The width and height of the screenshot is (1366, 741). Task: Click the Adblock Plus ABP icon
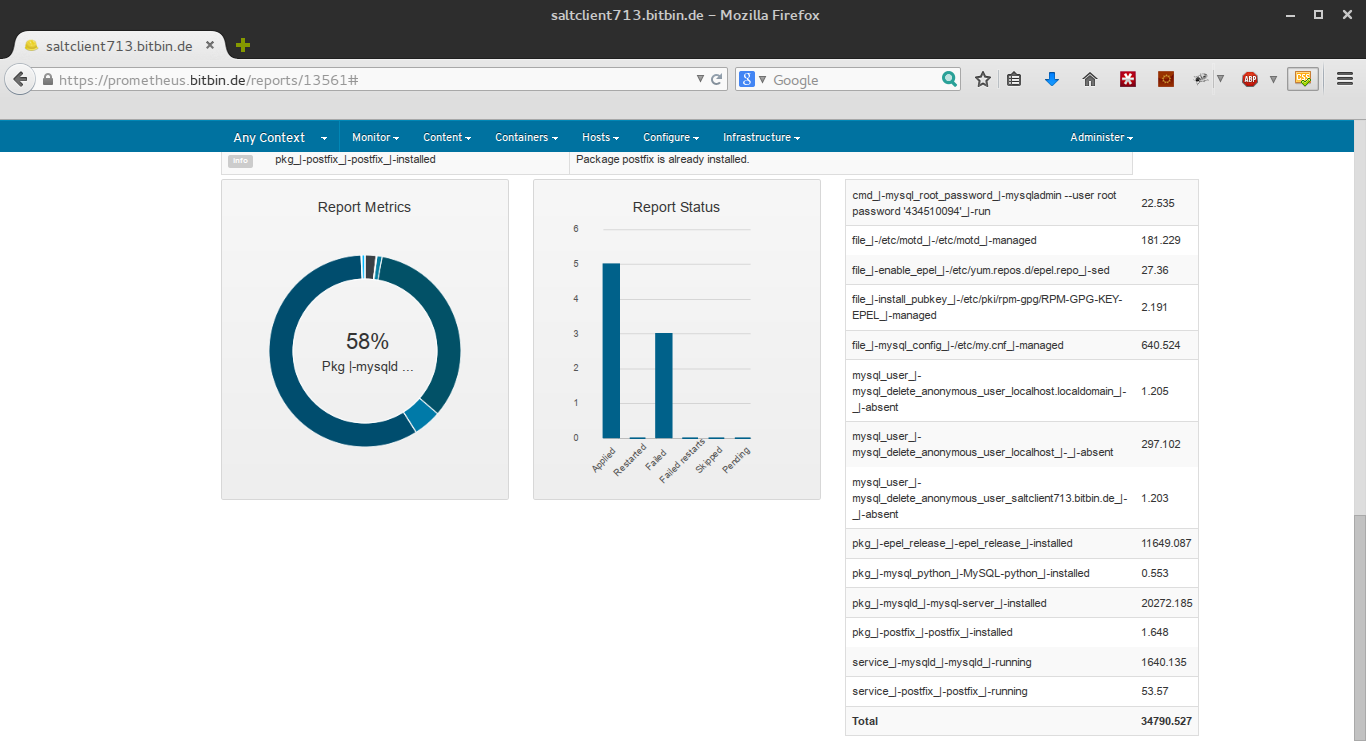tap(1249, 79)
